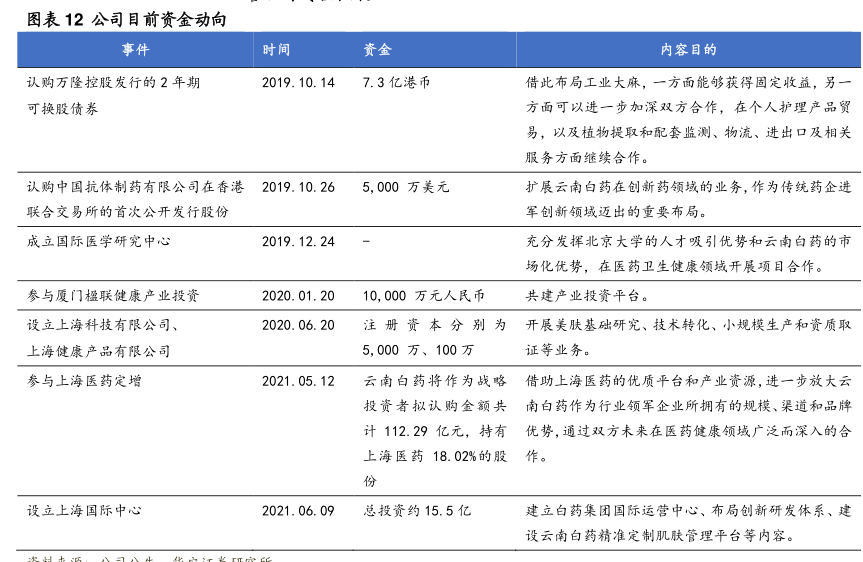Image resolution: width=863 pixels, height=562 pixels.
Task: Click the amount 10,000 万元人民币
Action: pyautogui.click(x=424, y=296)
